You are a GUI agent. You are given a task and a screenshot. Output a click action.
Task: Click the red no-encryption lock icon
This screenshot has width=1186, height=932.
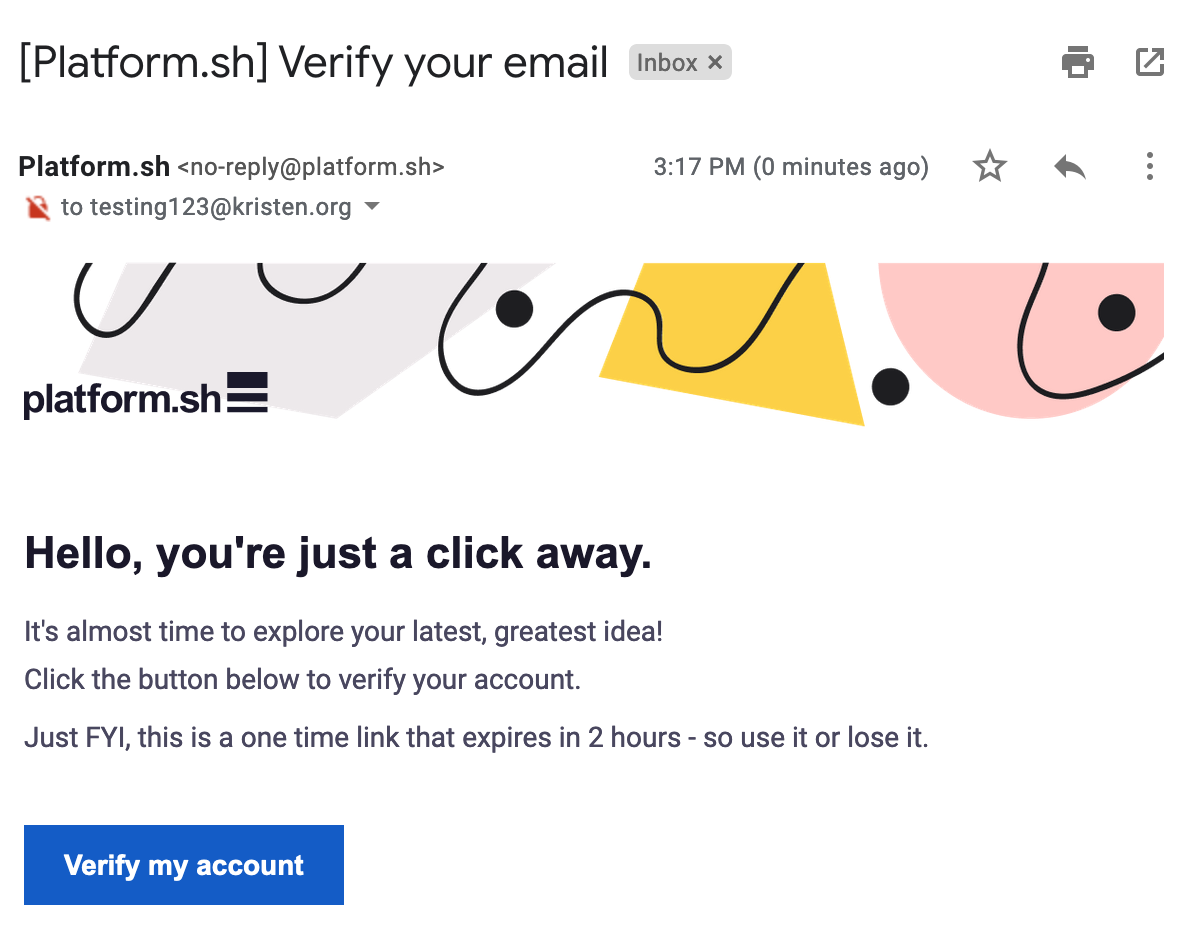(37, 207)
